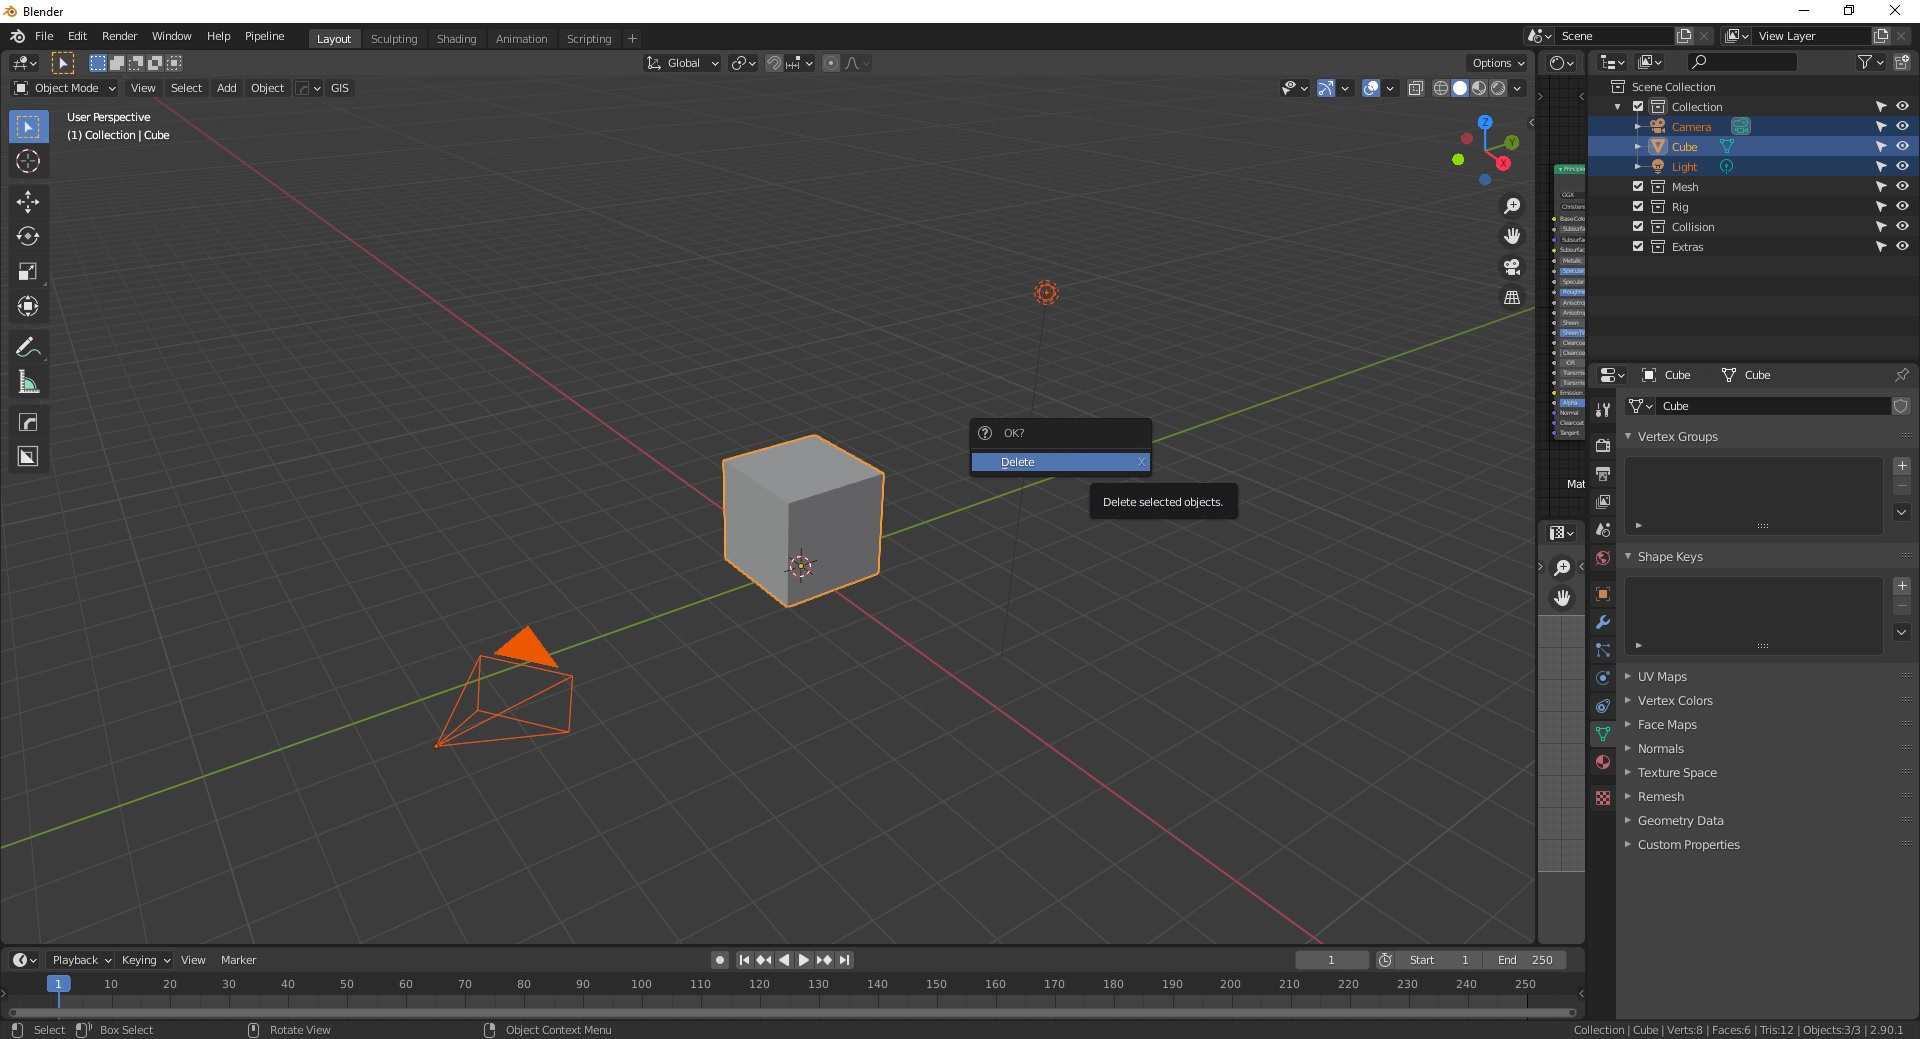Open the Object Mode dropdown
The width and height of the screenshot is (1920, 1039).
click(65, 88)
